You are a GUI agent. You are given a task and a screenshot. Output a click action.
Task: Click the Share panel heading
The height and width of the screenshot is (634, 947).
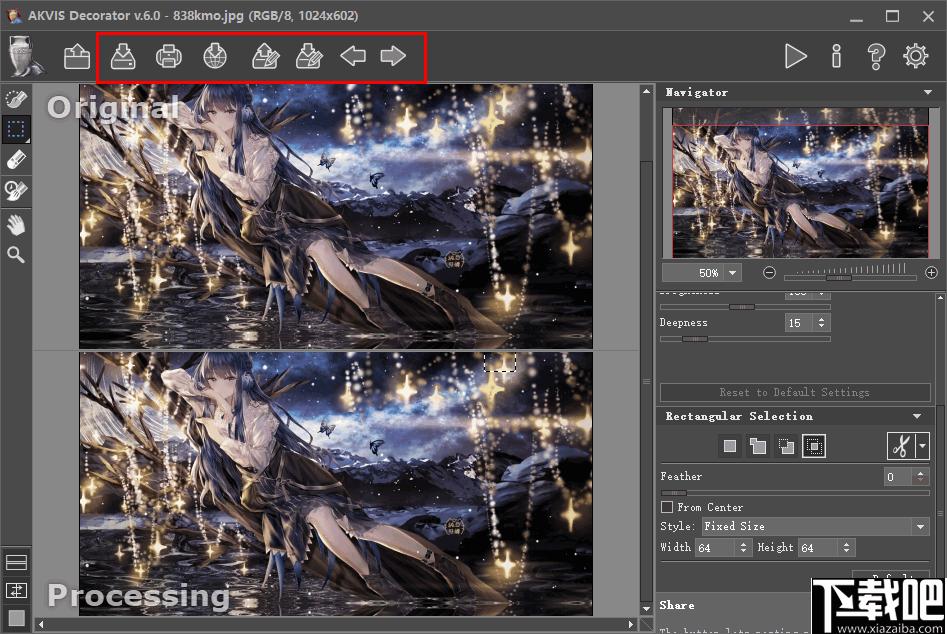[x=676, y=605]
